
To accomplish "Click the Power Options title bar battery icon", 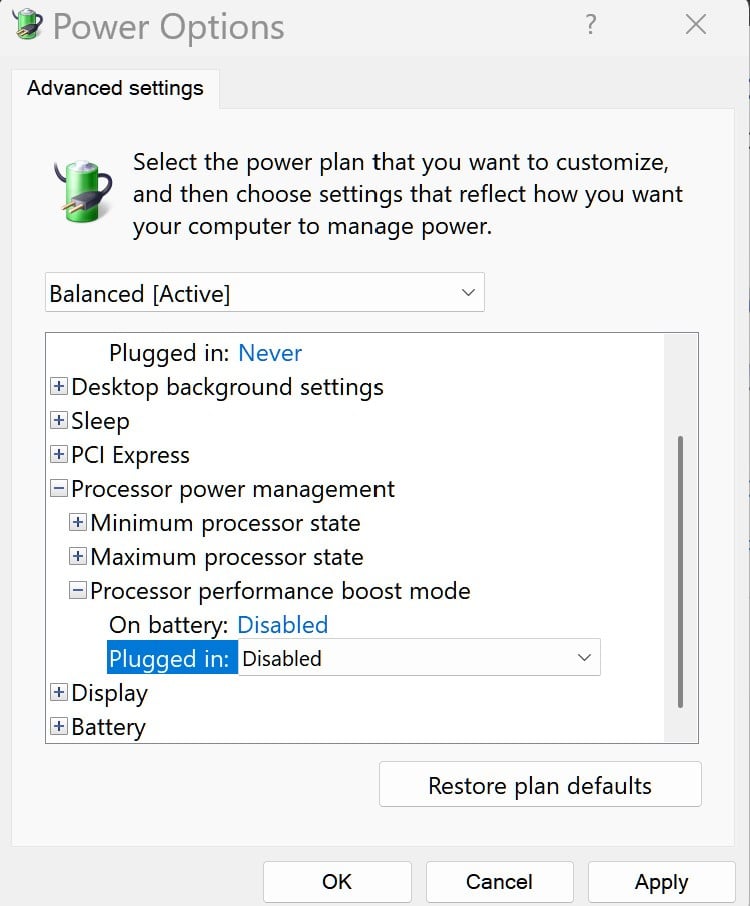I will (27, 25).
